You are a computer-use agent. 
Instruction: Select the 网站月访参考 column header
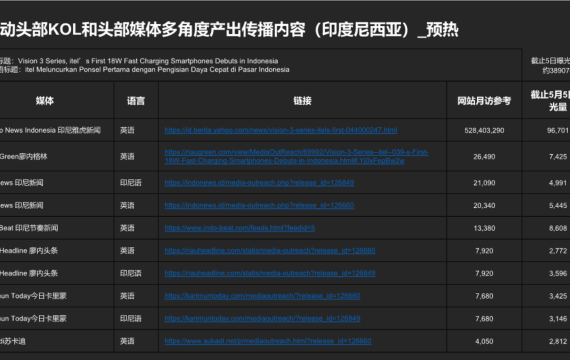(484, 100)
